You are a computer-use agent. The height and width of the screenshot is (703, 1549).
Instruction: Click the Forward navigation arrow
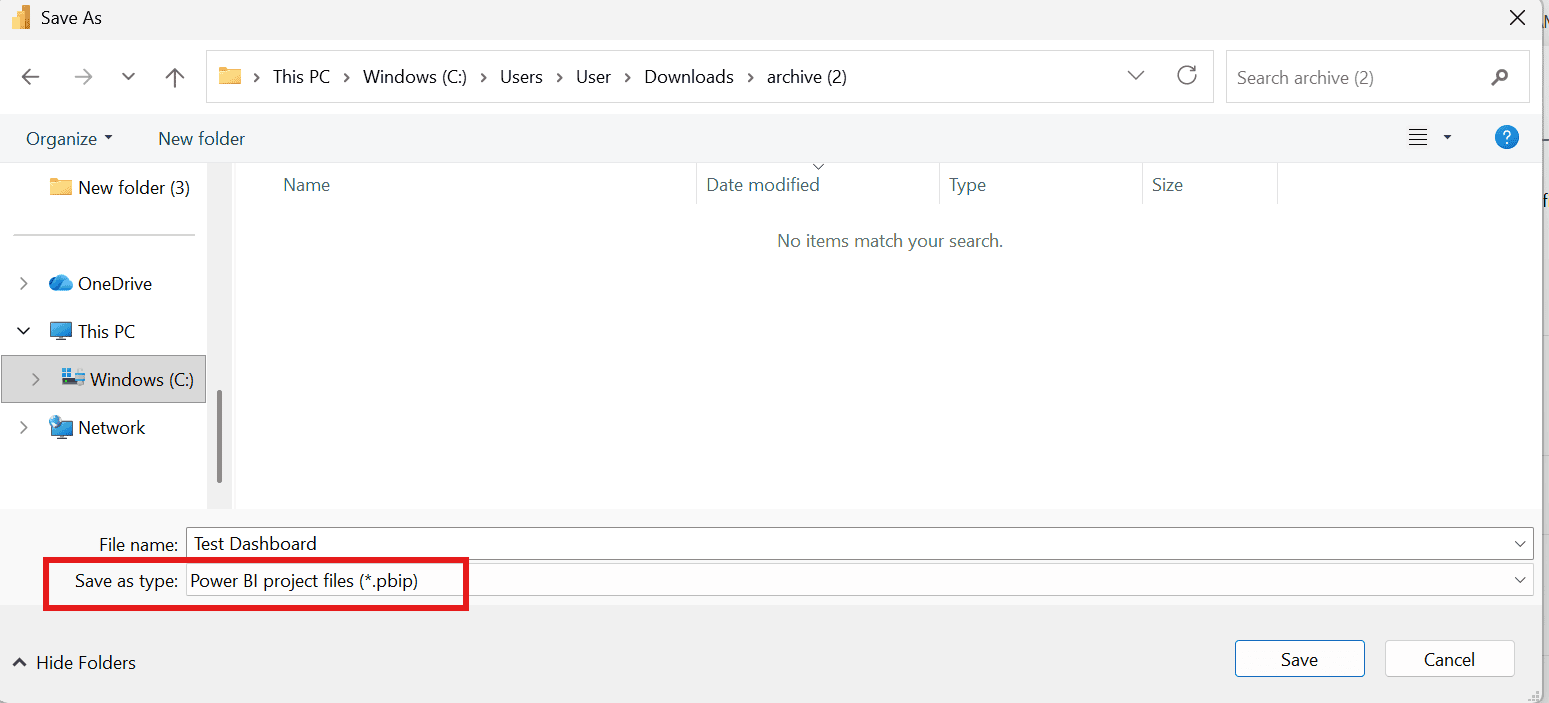(83, 77)
